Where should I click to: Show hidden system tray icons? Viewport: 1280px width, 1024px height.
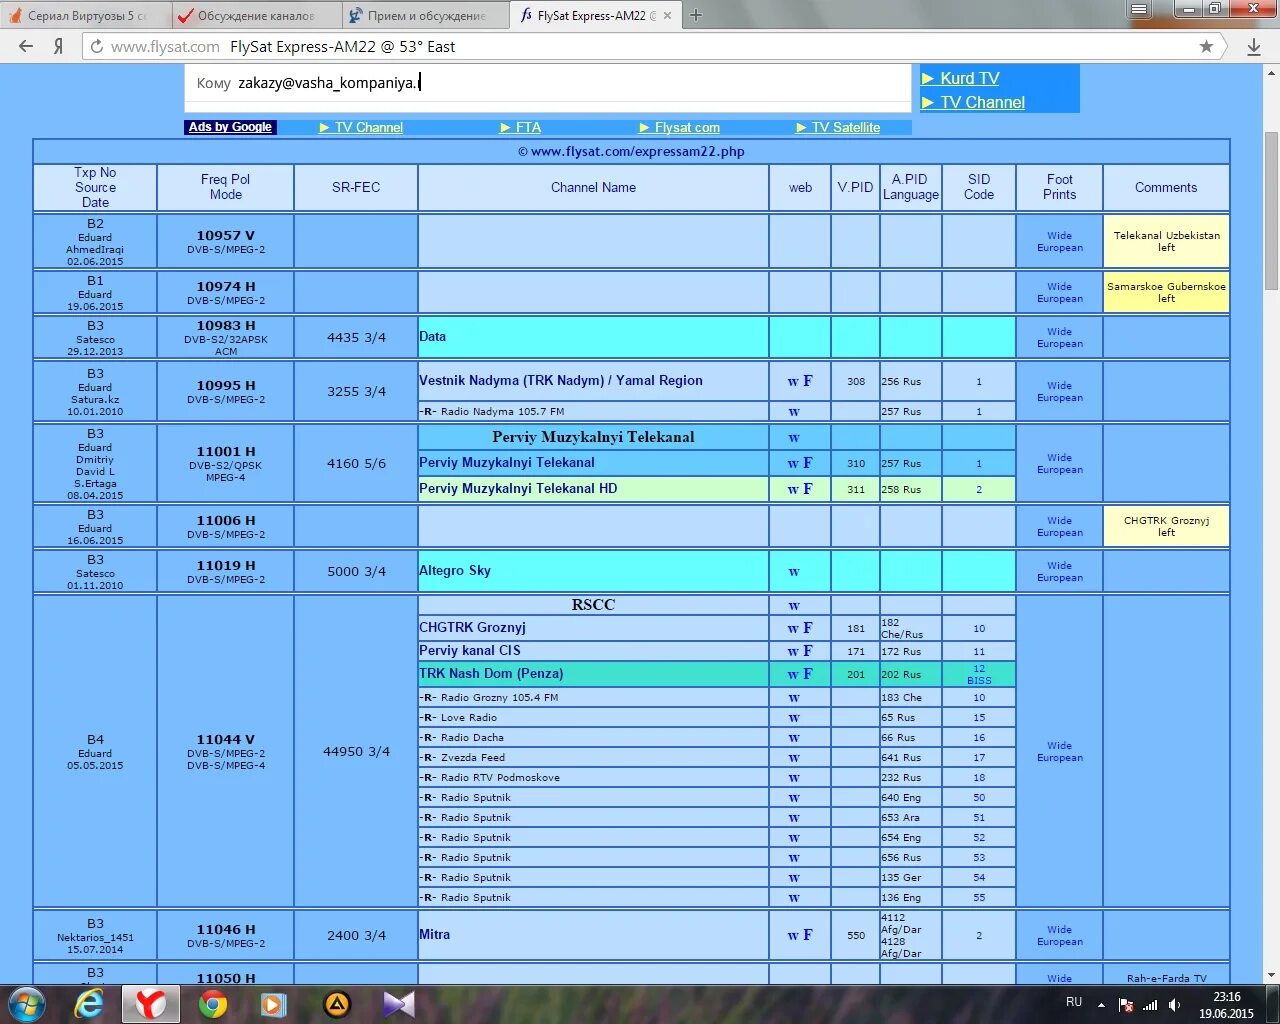[1101, 1005]
